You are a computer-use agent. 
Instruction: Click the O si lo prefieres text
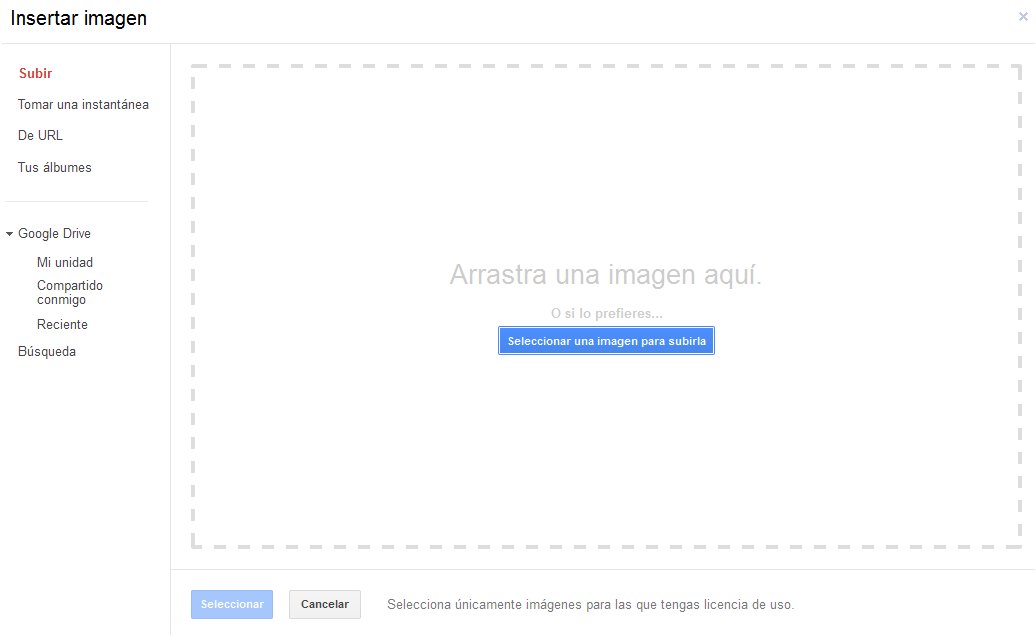click(606, 314)
